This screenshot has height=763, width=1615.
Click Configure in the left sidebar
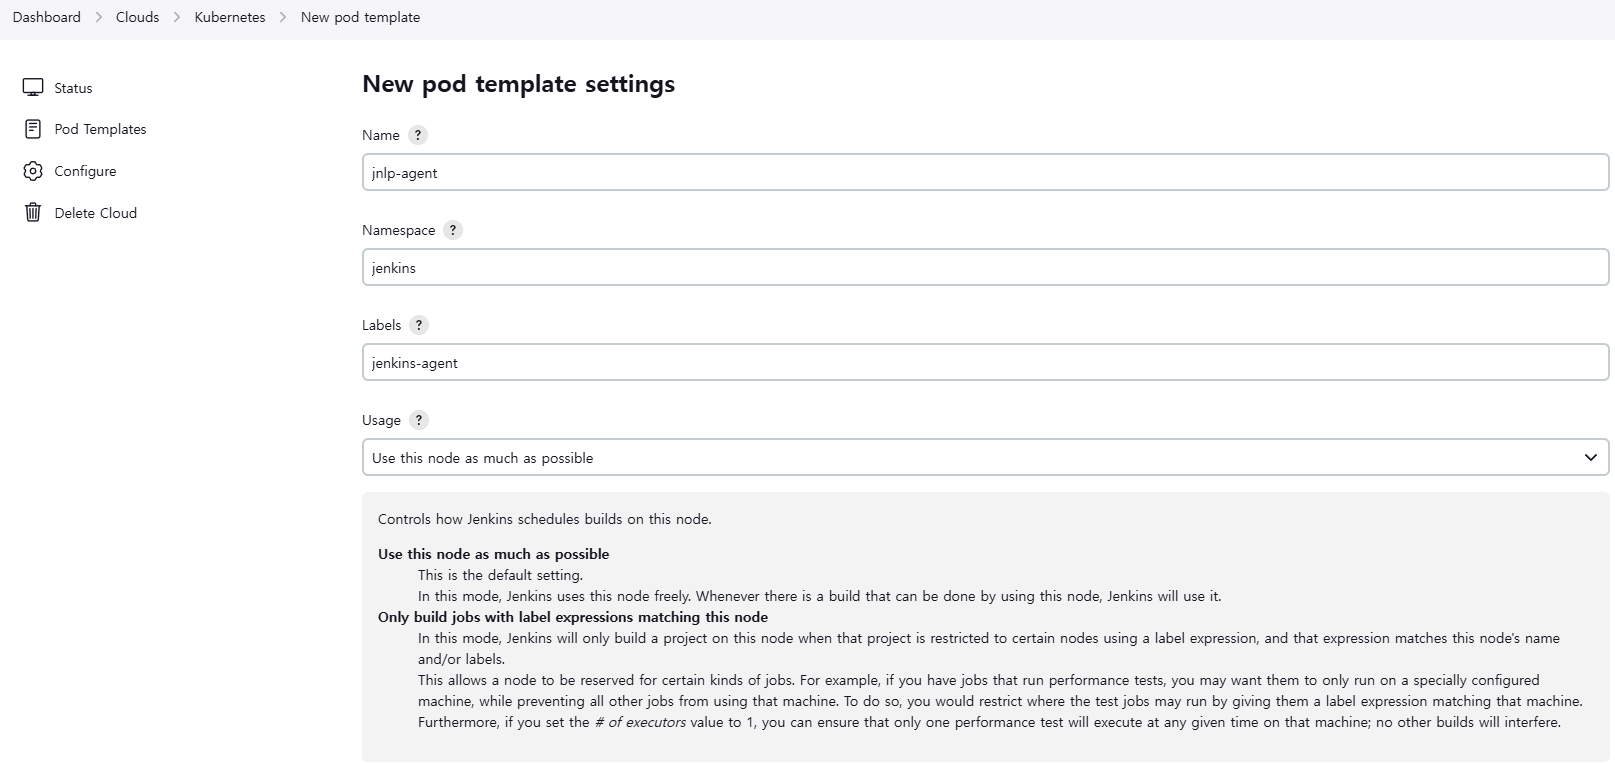pos(84,170)
